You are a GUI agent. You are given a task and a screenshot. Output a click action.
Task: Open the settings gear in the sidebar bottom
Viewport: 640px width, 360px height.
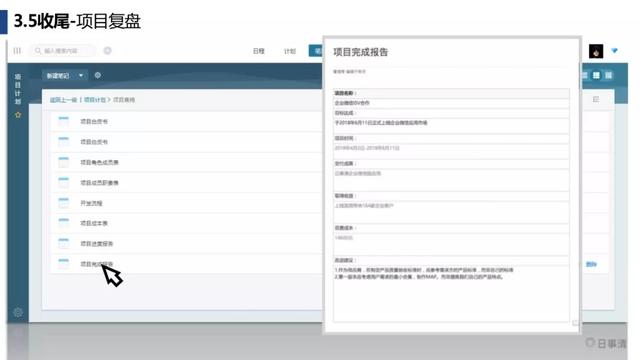[18, 312]
